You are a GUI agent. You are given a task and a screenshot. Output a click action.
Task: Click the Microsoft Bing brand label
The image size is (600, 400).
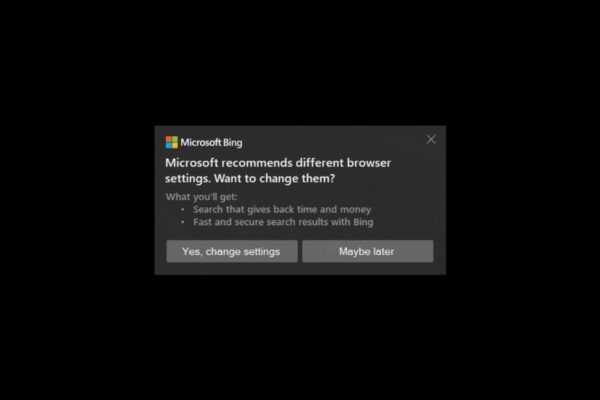point(211,143)
